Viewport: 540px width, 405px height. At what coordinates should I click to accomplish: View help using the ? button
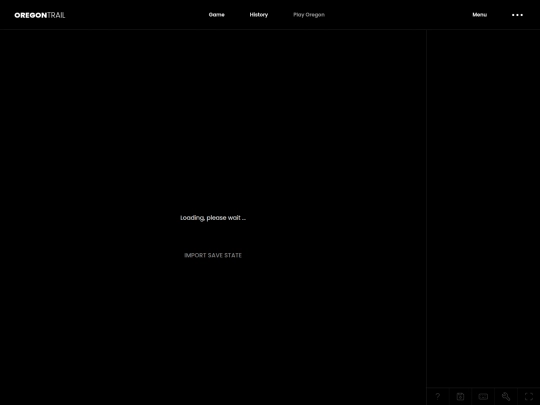coord(438,396)
